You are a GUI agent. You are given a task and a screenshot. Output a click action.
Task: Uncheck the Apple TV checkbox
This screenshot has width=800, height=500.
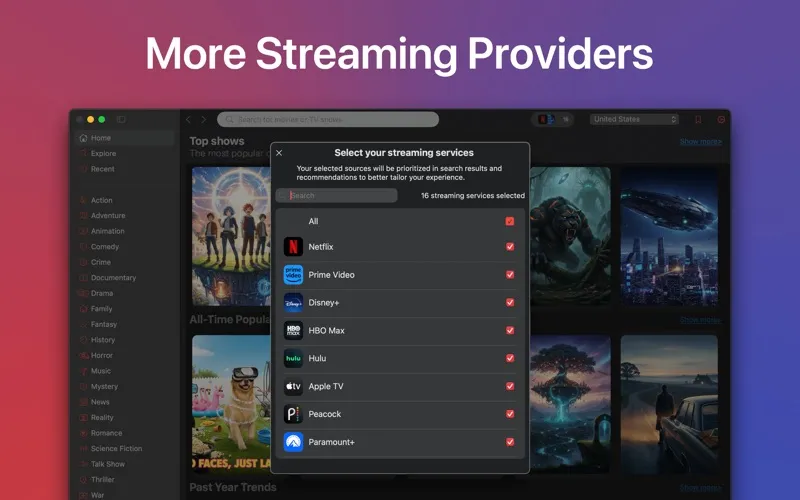point(509,386)
